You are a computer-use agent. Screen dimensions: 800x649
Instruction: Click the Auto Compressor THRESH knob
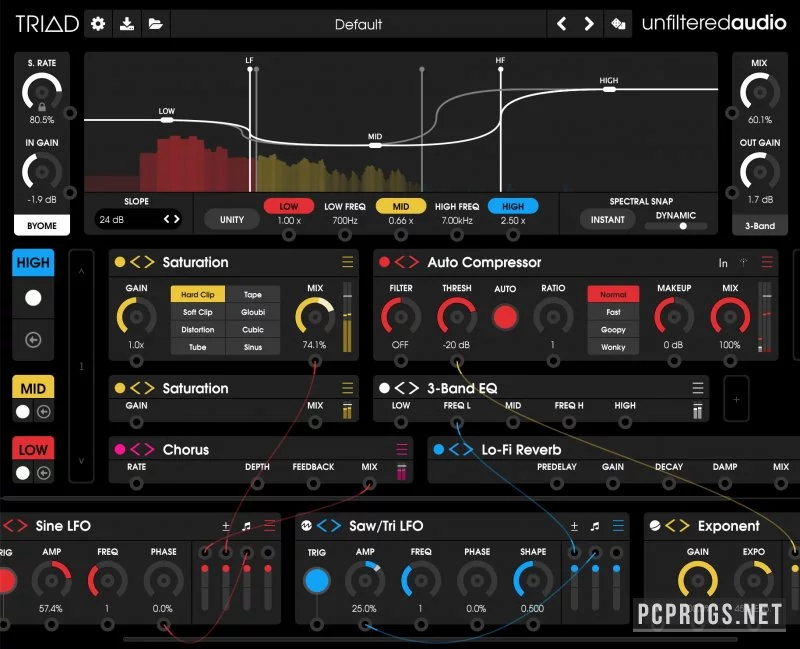click(457, 317)
